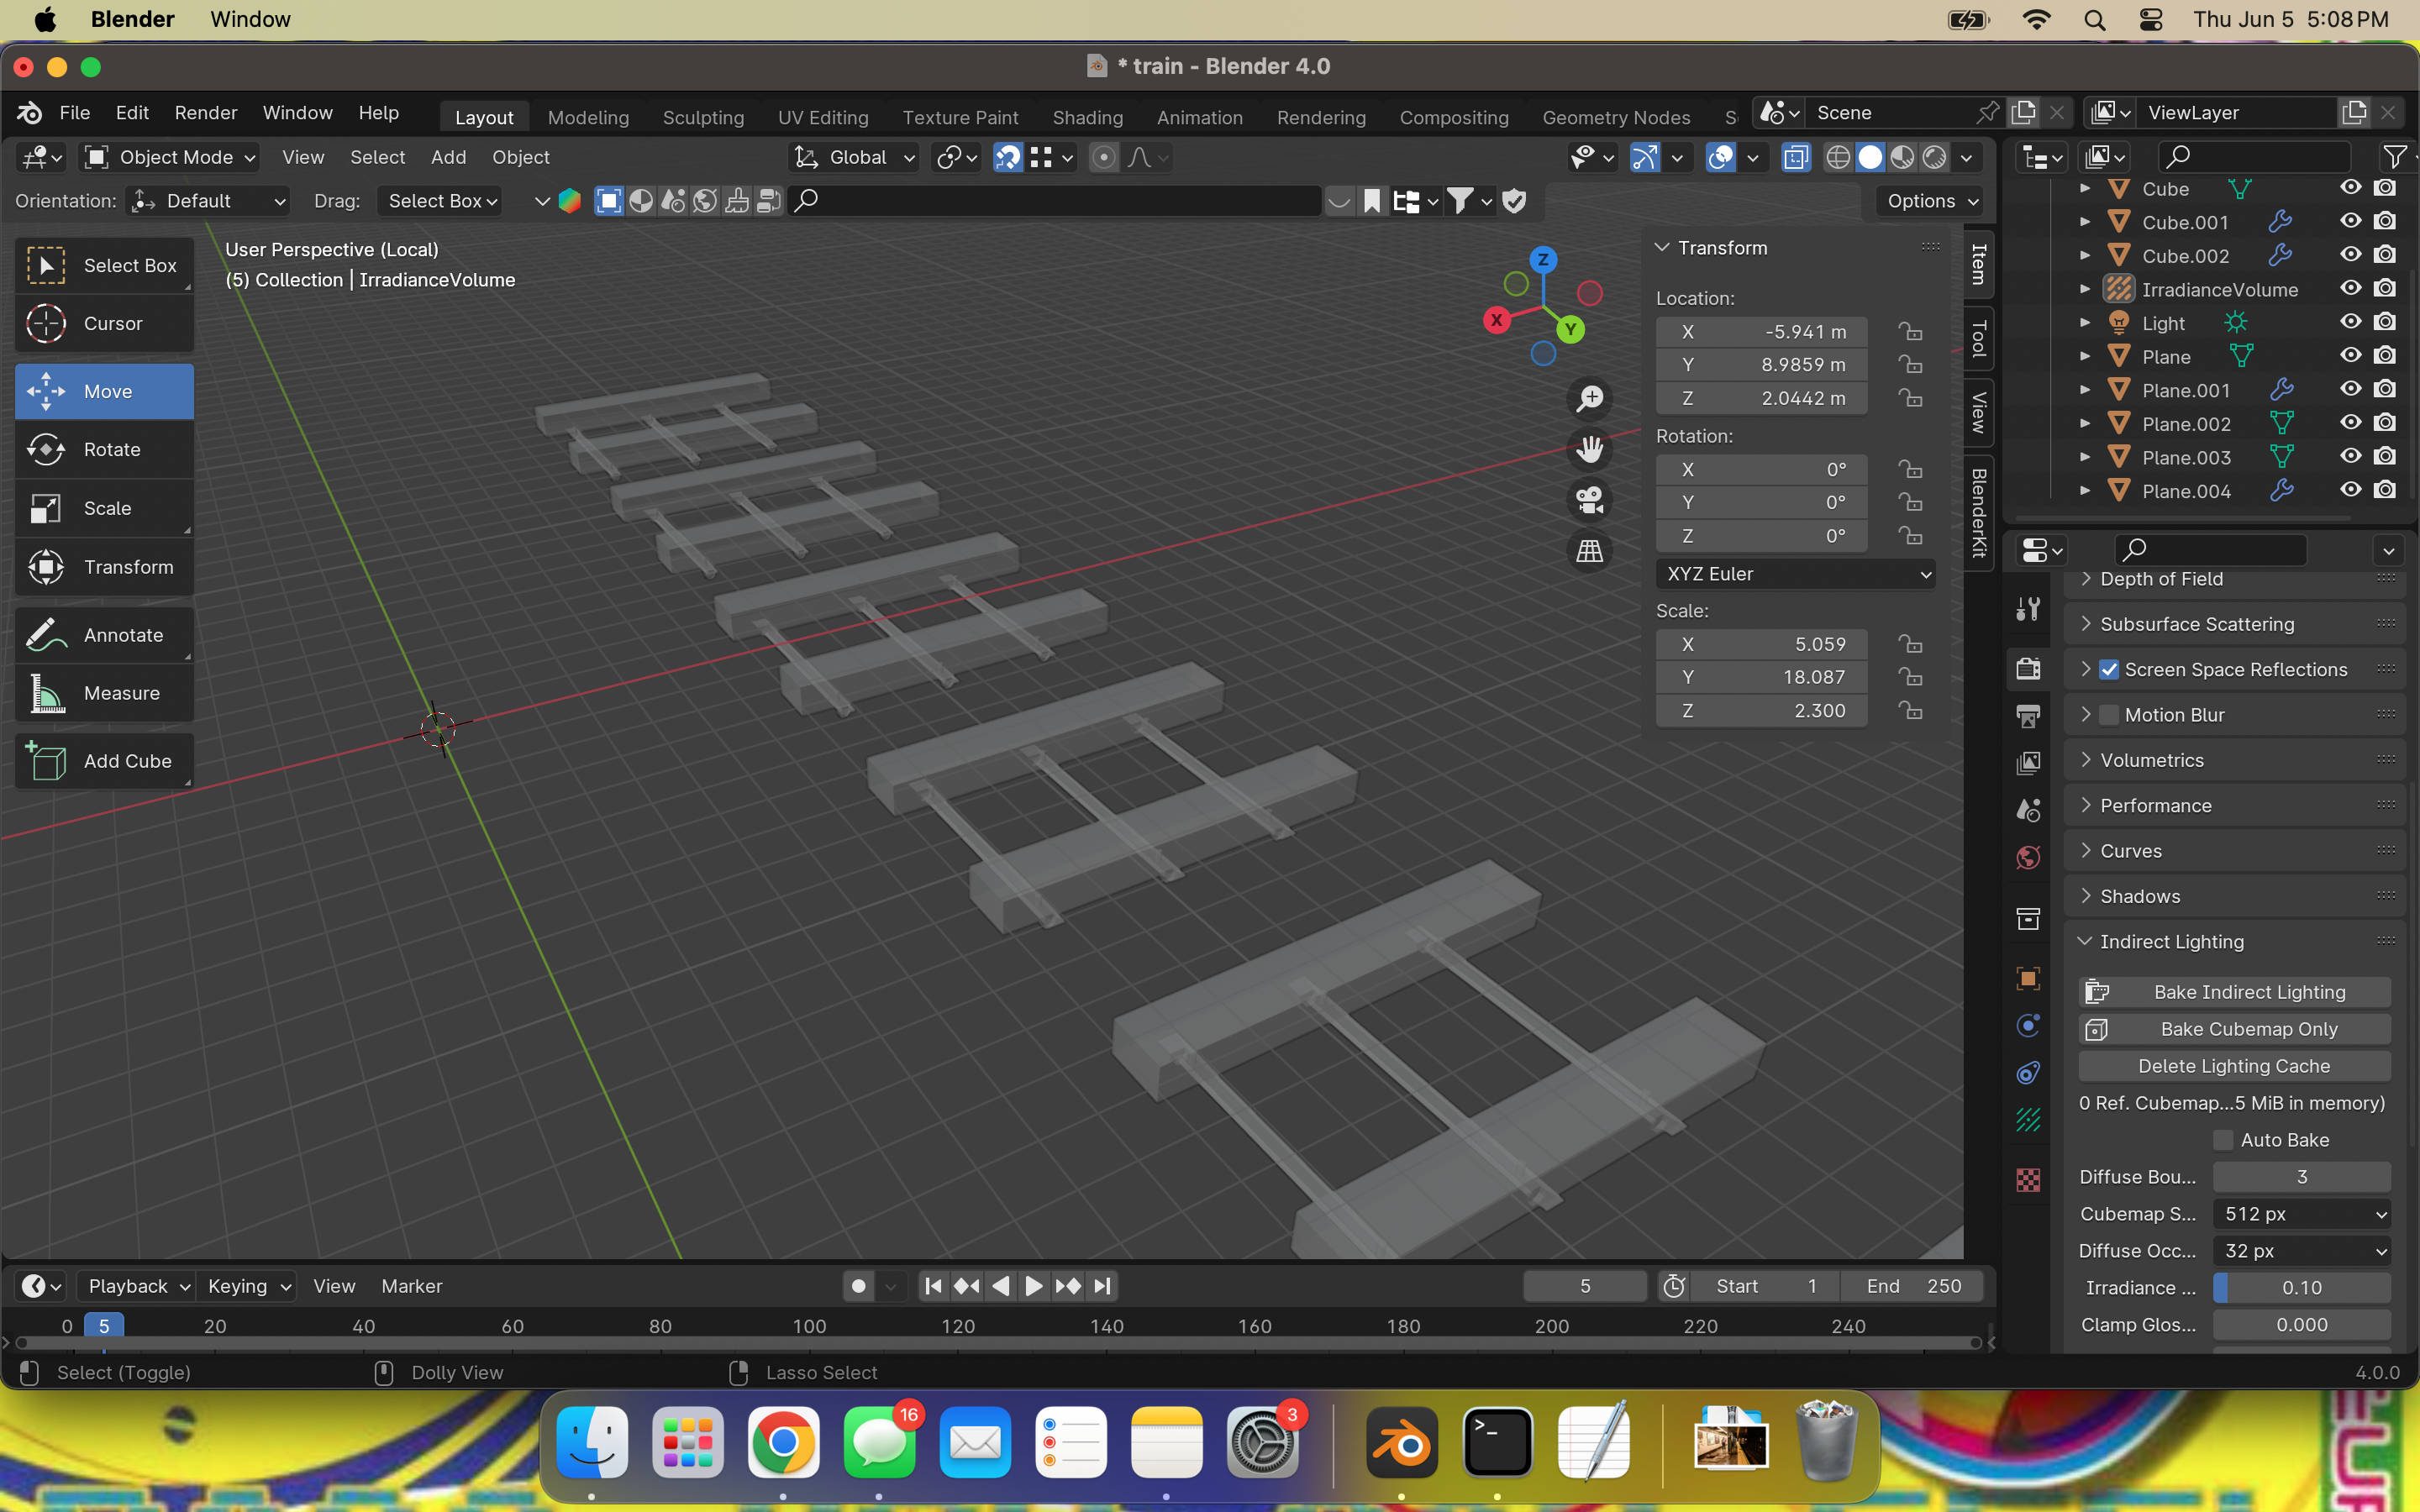Open Global transform orientation dropdown
Viewport: 2420px width, 1512px height.
click(x=855, y=157)
